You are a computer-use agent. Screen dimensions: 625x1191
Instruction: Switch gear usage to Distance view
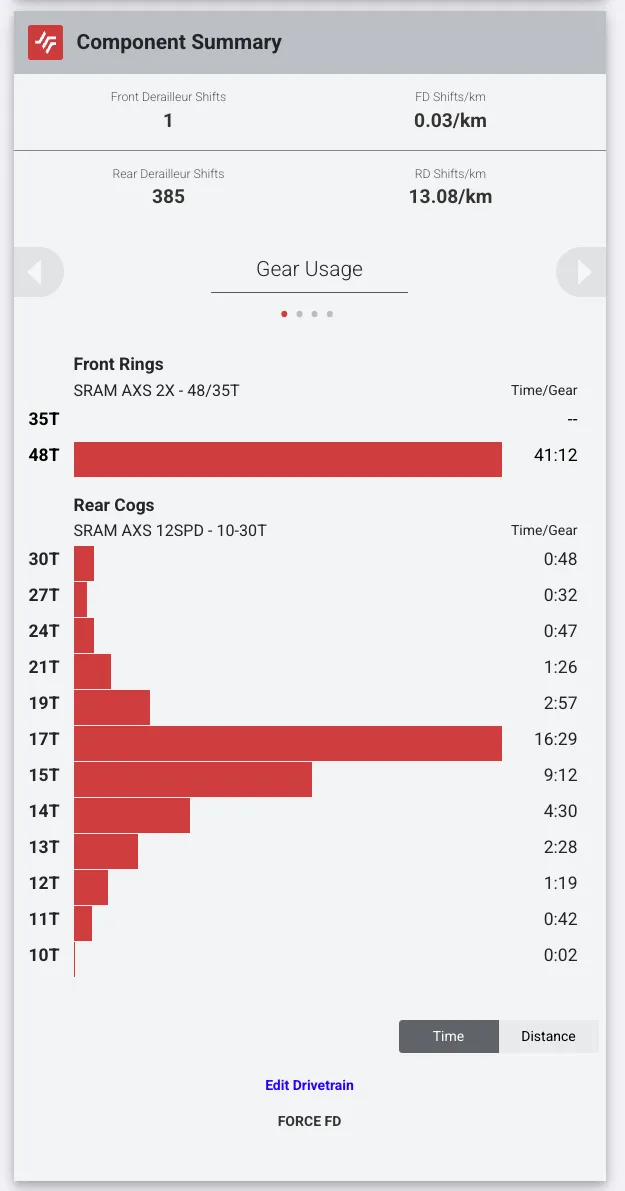[548, 1036]
